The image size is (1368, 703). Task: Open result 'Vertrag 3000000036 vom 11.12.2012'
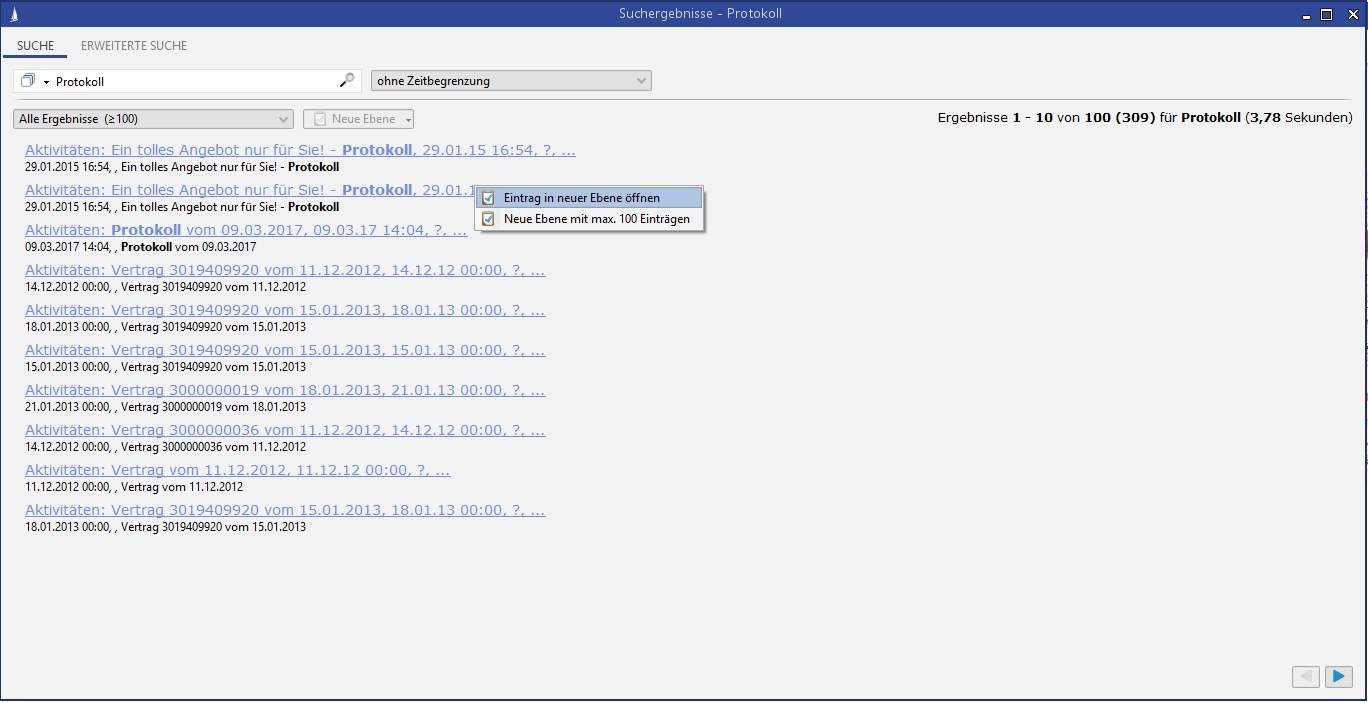[x=285, y=430]
